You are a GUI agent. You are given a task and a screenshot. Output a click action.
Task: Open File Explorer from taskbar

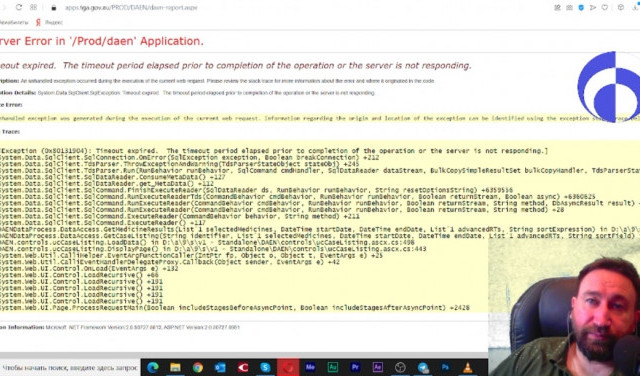pyautogui.click(x=176, y=367)
